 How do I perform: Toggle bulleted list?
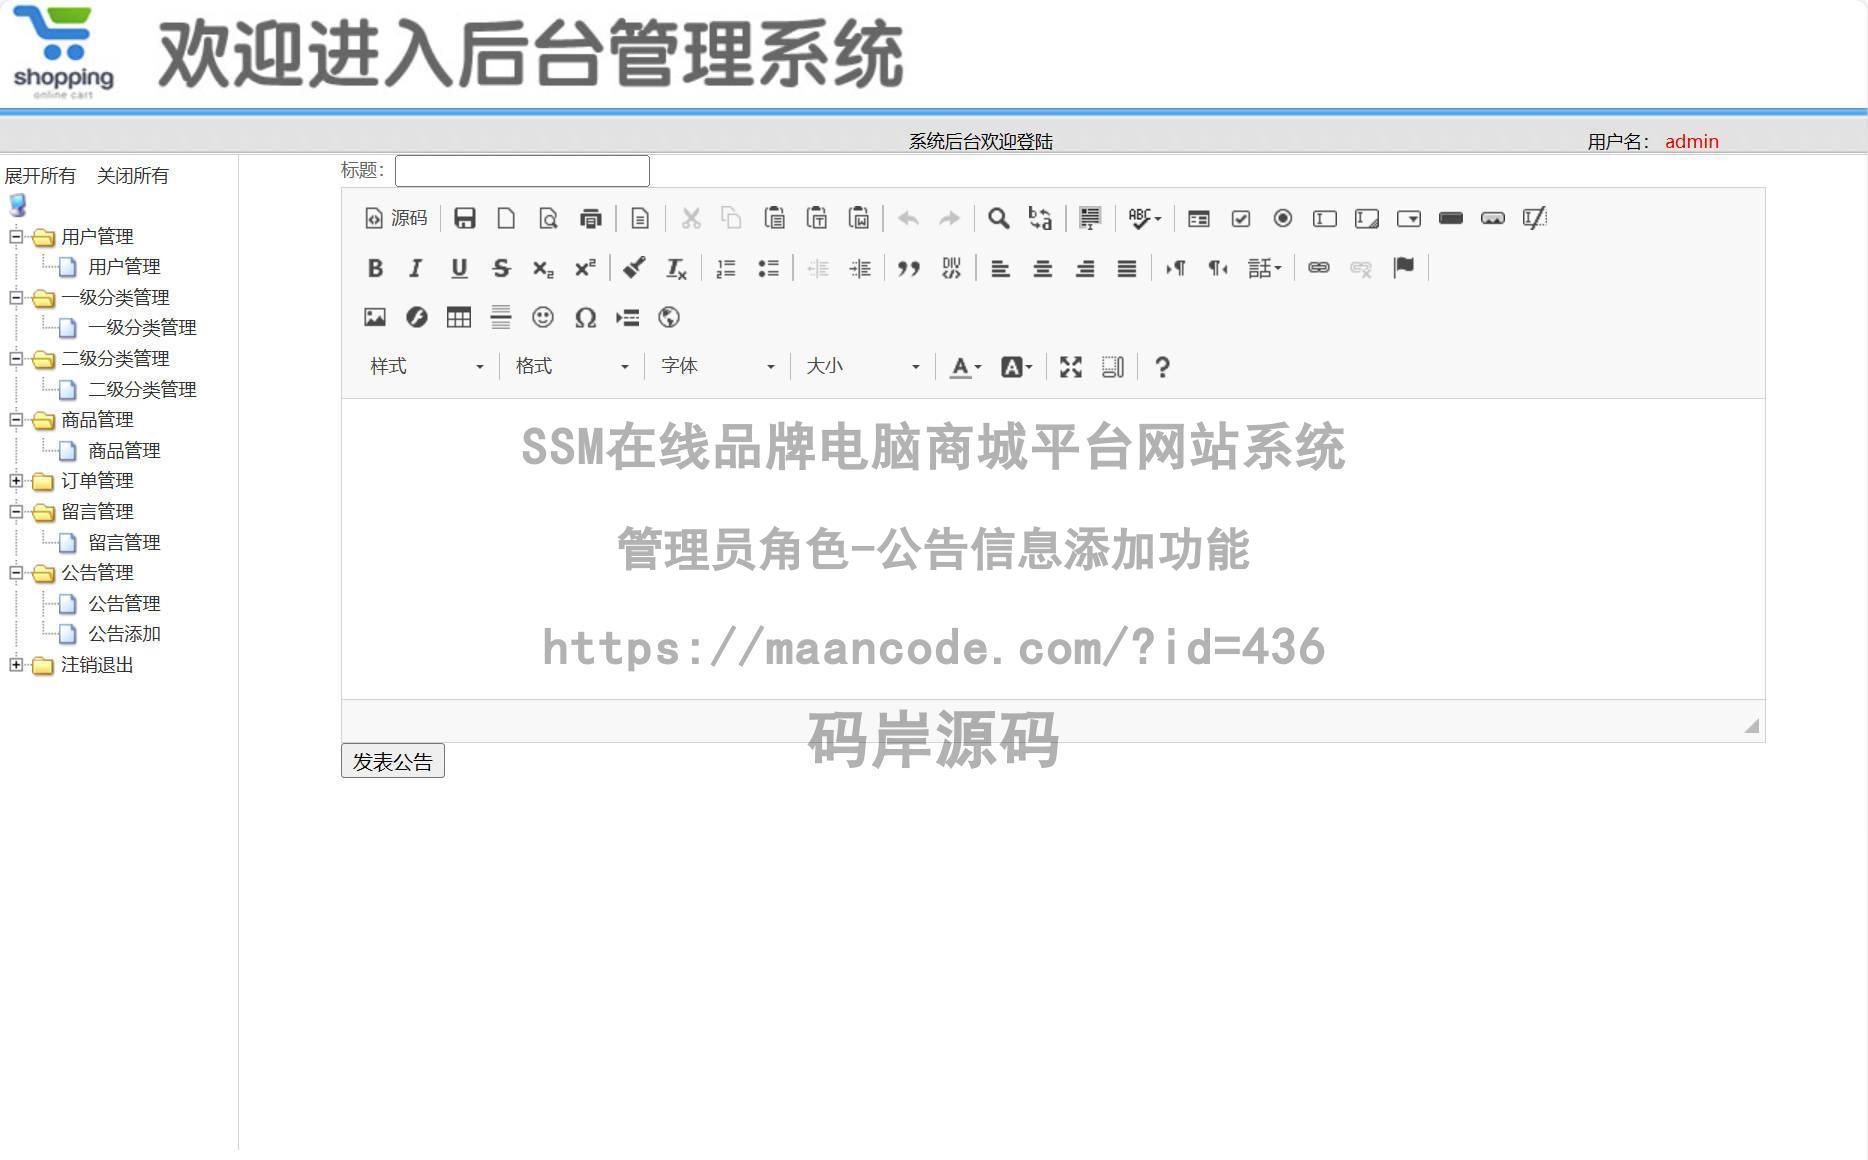[x=768, y=268]
